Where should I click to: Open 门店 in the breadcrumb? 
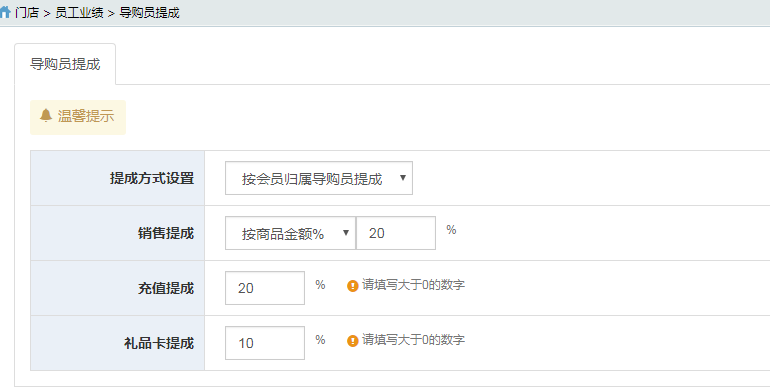pos(27,13)
